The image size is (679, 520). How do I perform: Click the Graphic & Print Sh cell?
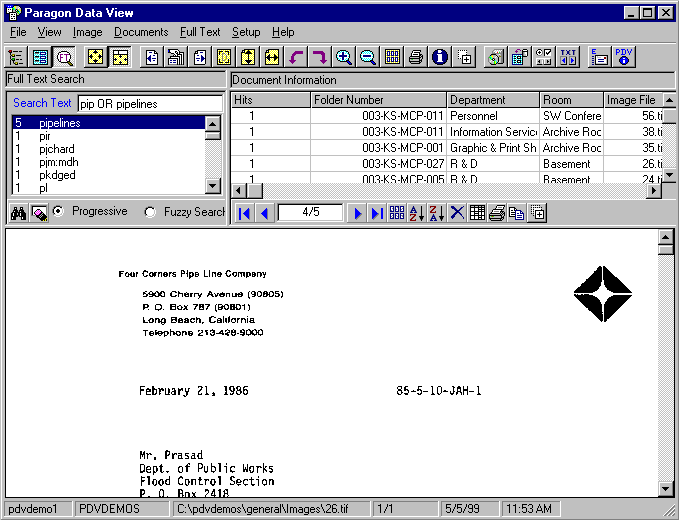pos(493,148)
